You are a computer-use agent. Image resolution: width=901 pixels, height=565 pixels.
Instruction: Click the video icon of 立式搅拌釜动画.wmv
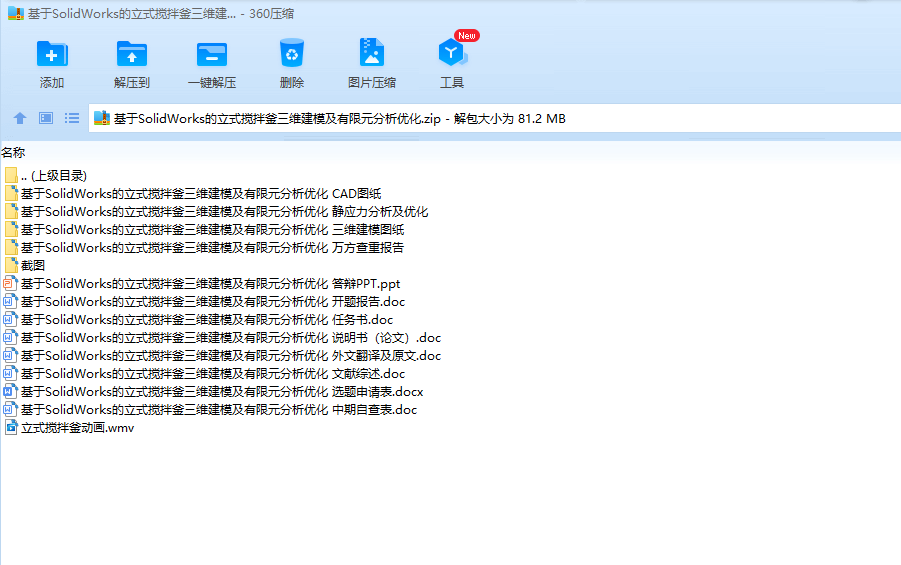[11, 427]
